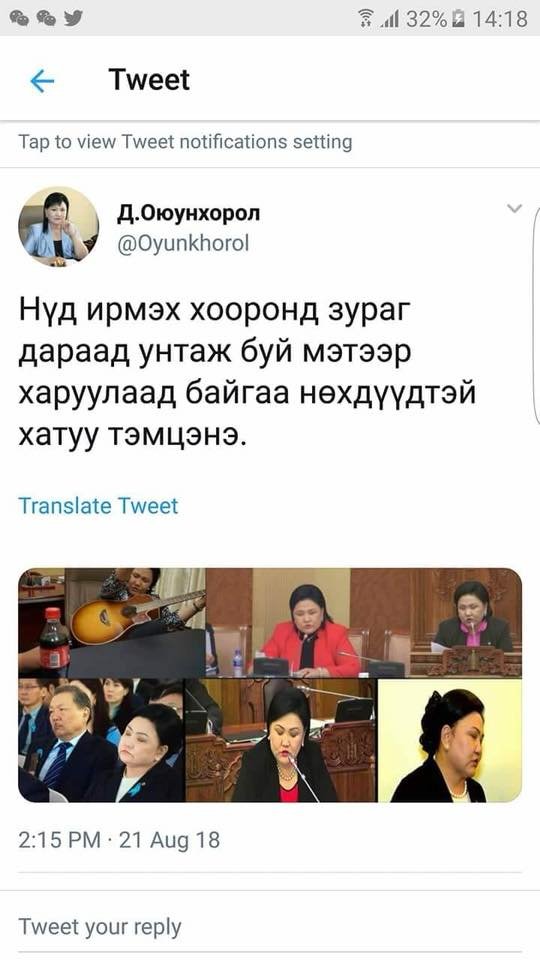Tap the blue back arrow
The width and height of the screenshot is (540, 960).
point(42,81)
